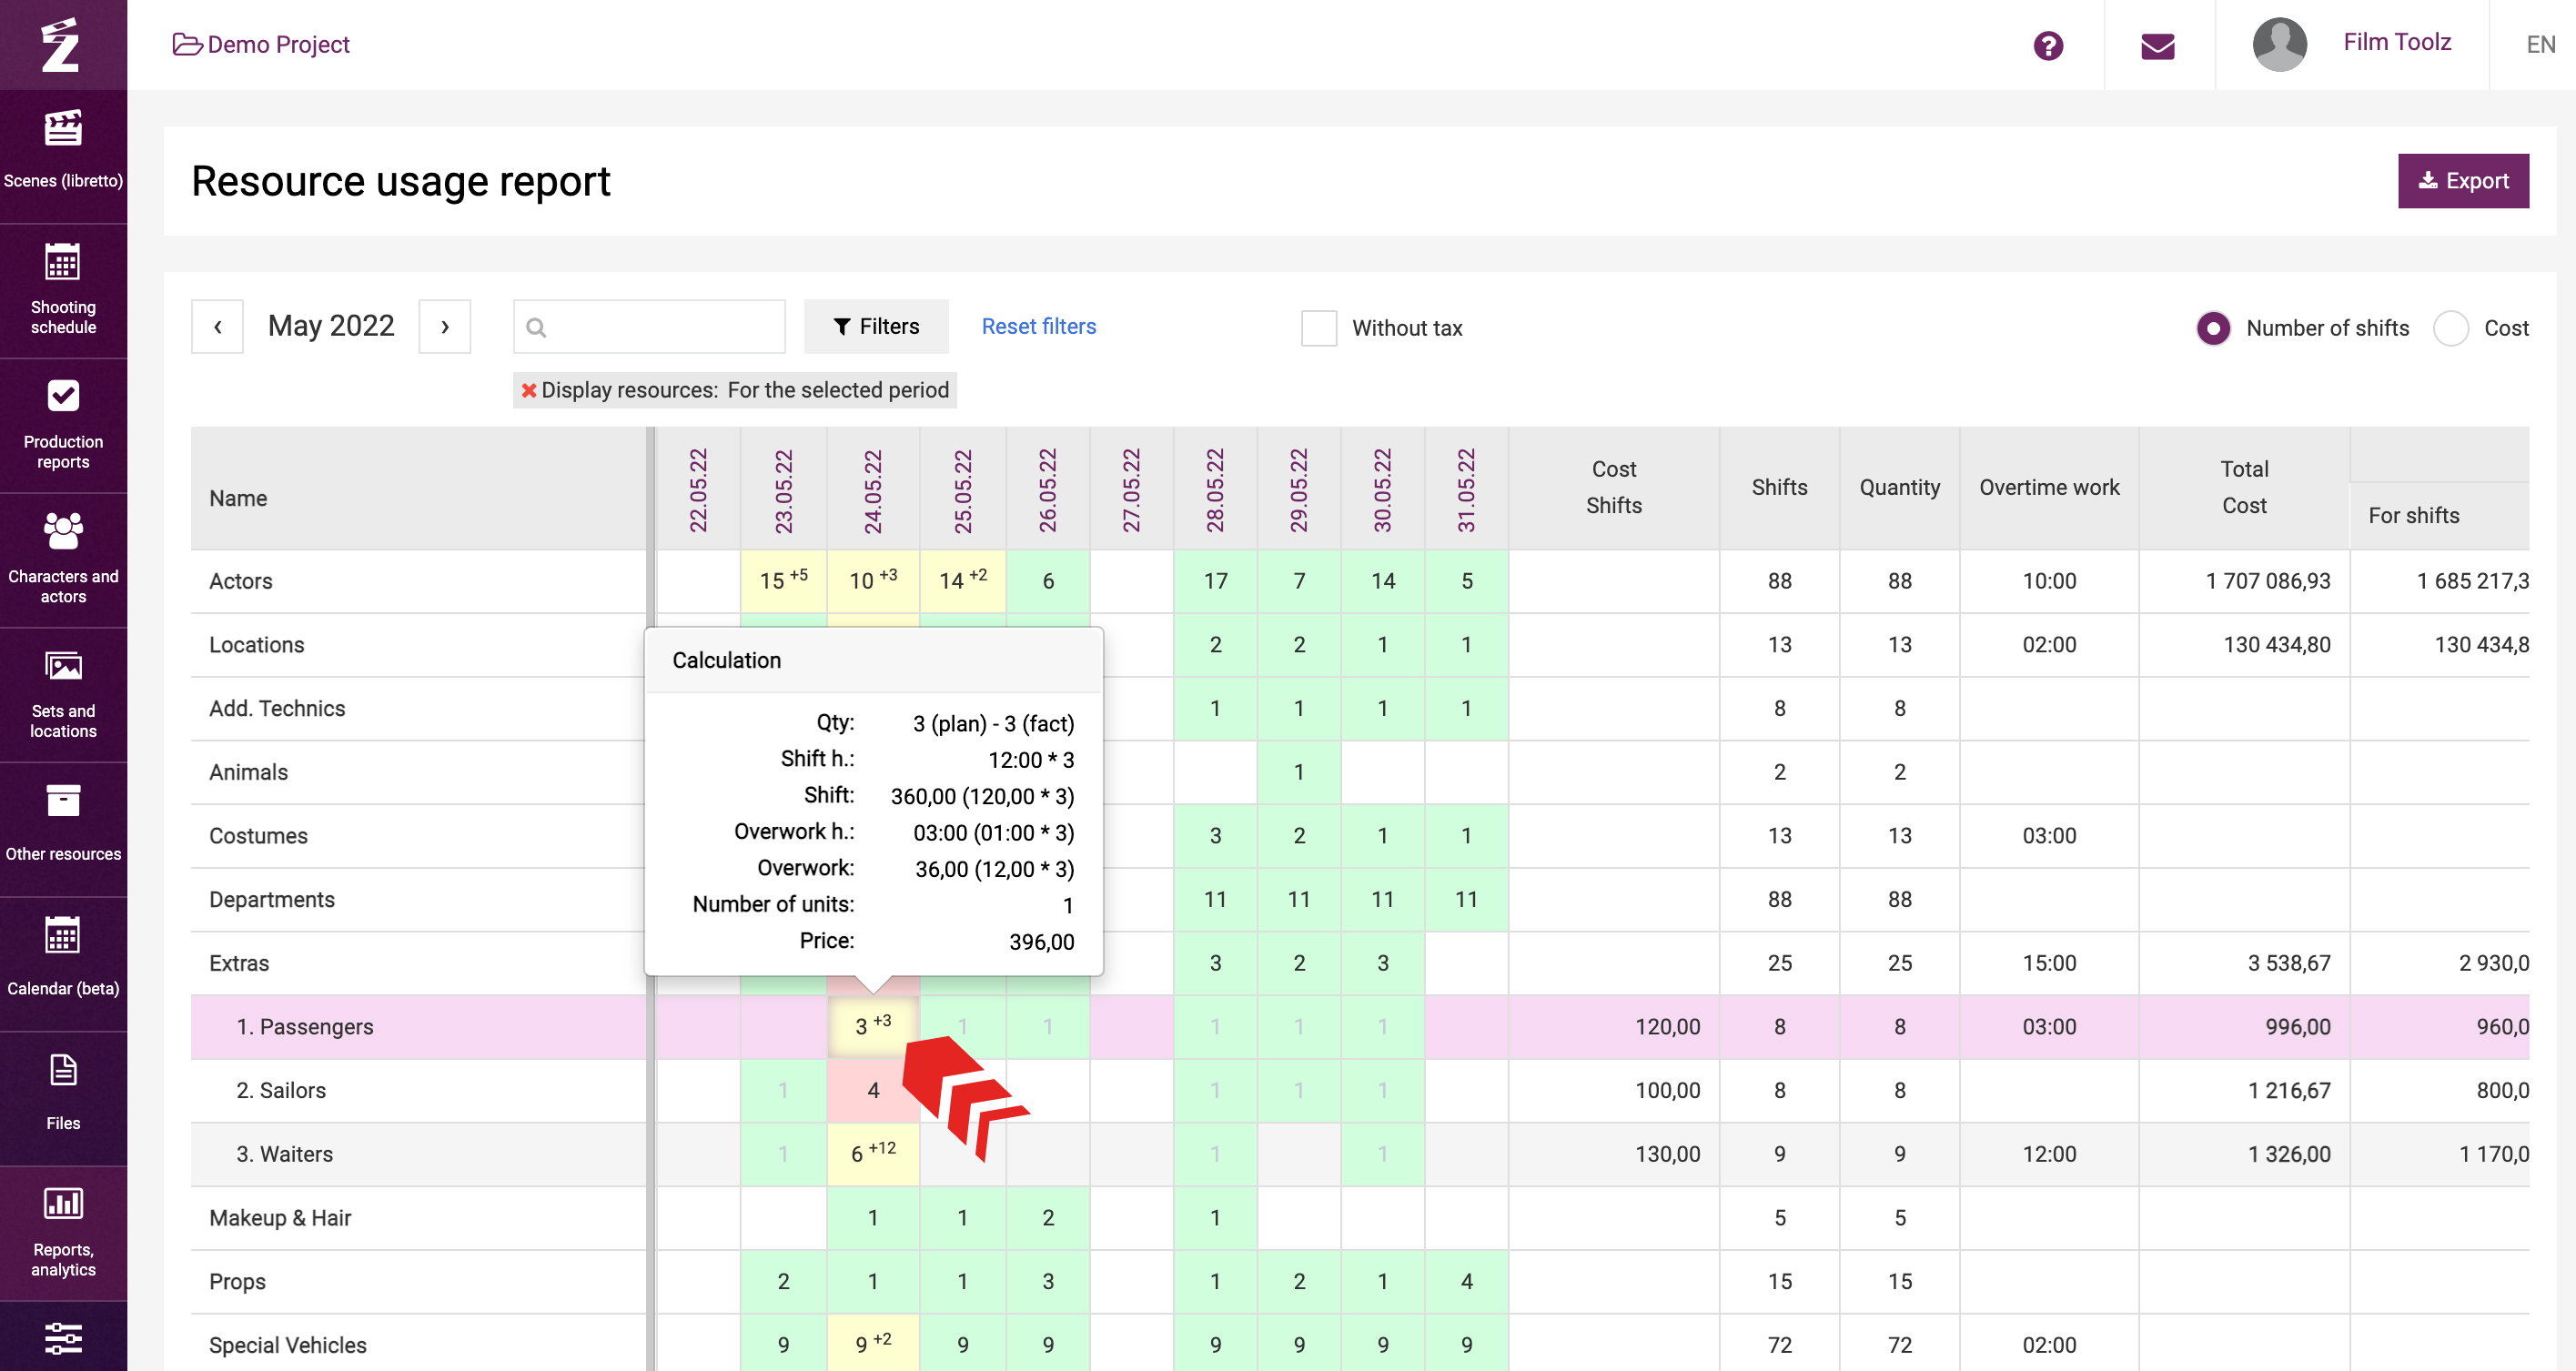Click the Calculation tooltip title
This screenshot has width=2576, height=1371.
tap(726, 660)
